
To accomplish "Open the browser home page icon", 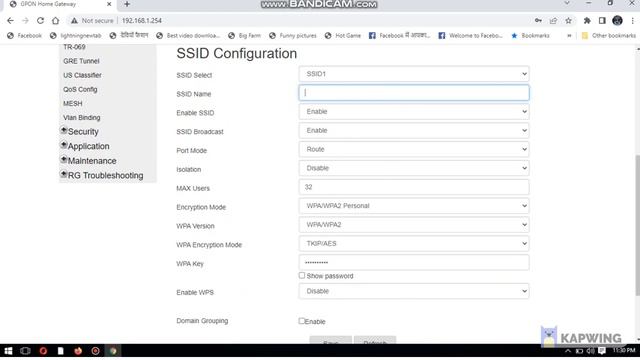I will pos(56,20).
